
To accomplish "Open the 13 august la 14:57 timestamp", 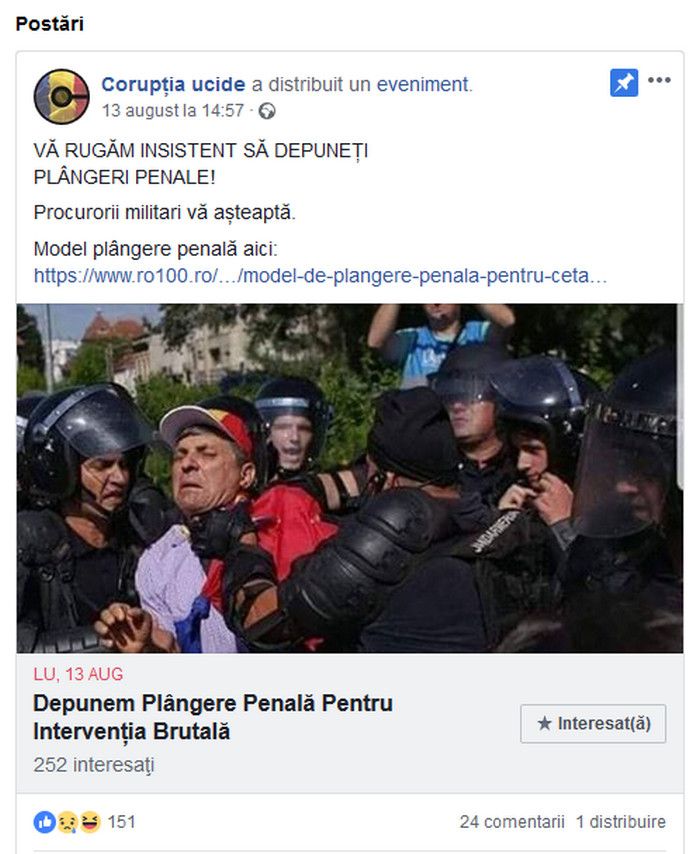I will coord(173,111).
